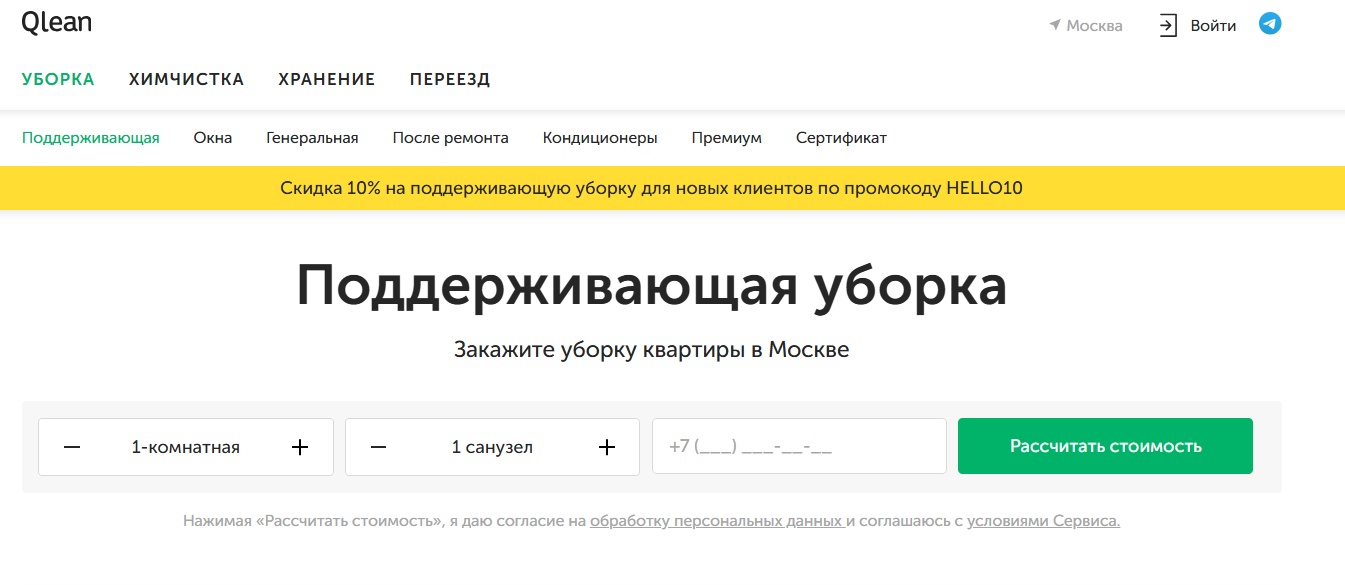Viewport: 1345px width, 585px height.
Task: Switch to the Генеральная cleaning tab
Action: (312, 138)
